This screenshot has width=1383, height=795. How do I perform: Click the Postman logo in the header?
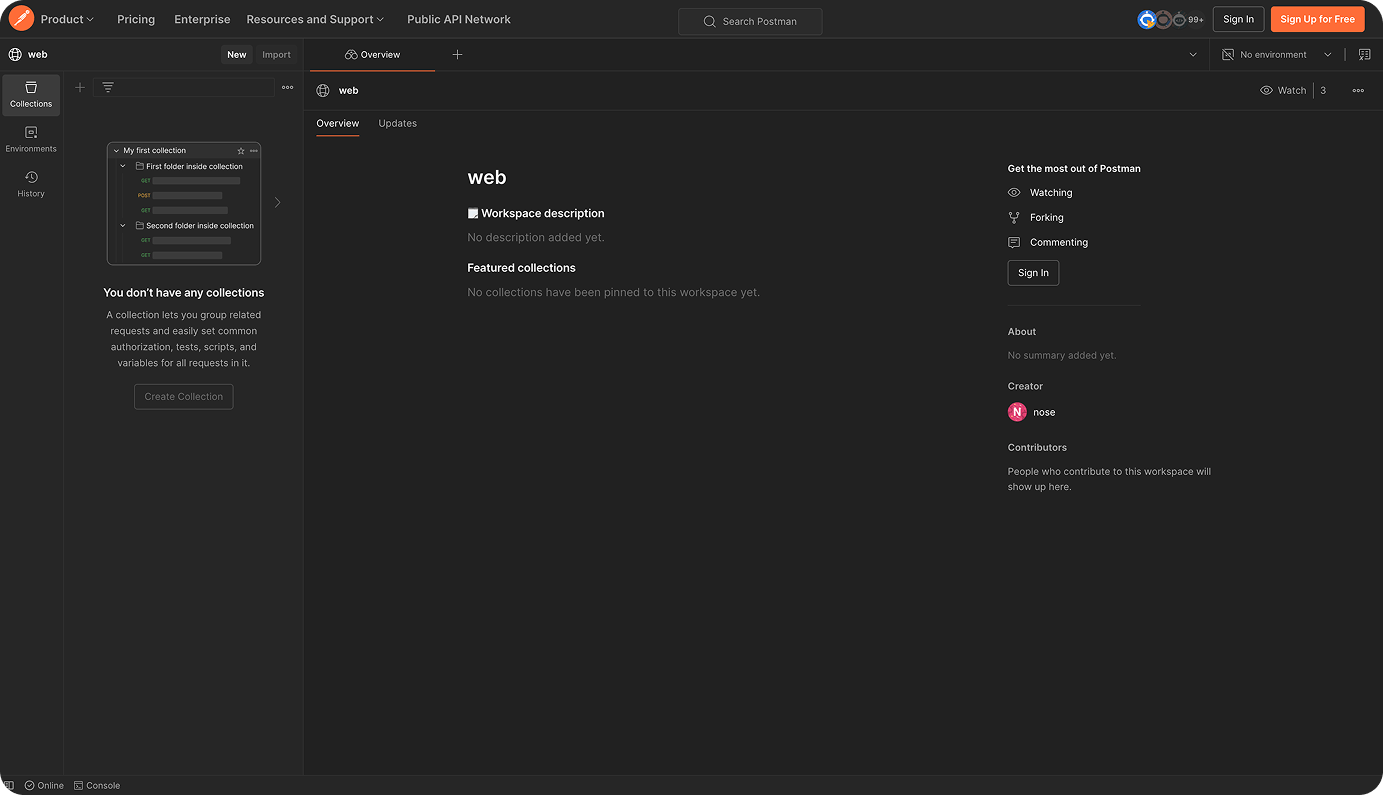[x=21, y=18]
